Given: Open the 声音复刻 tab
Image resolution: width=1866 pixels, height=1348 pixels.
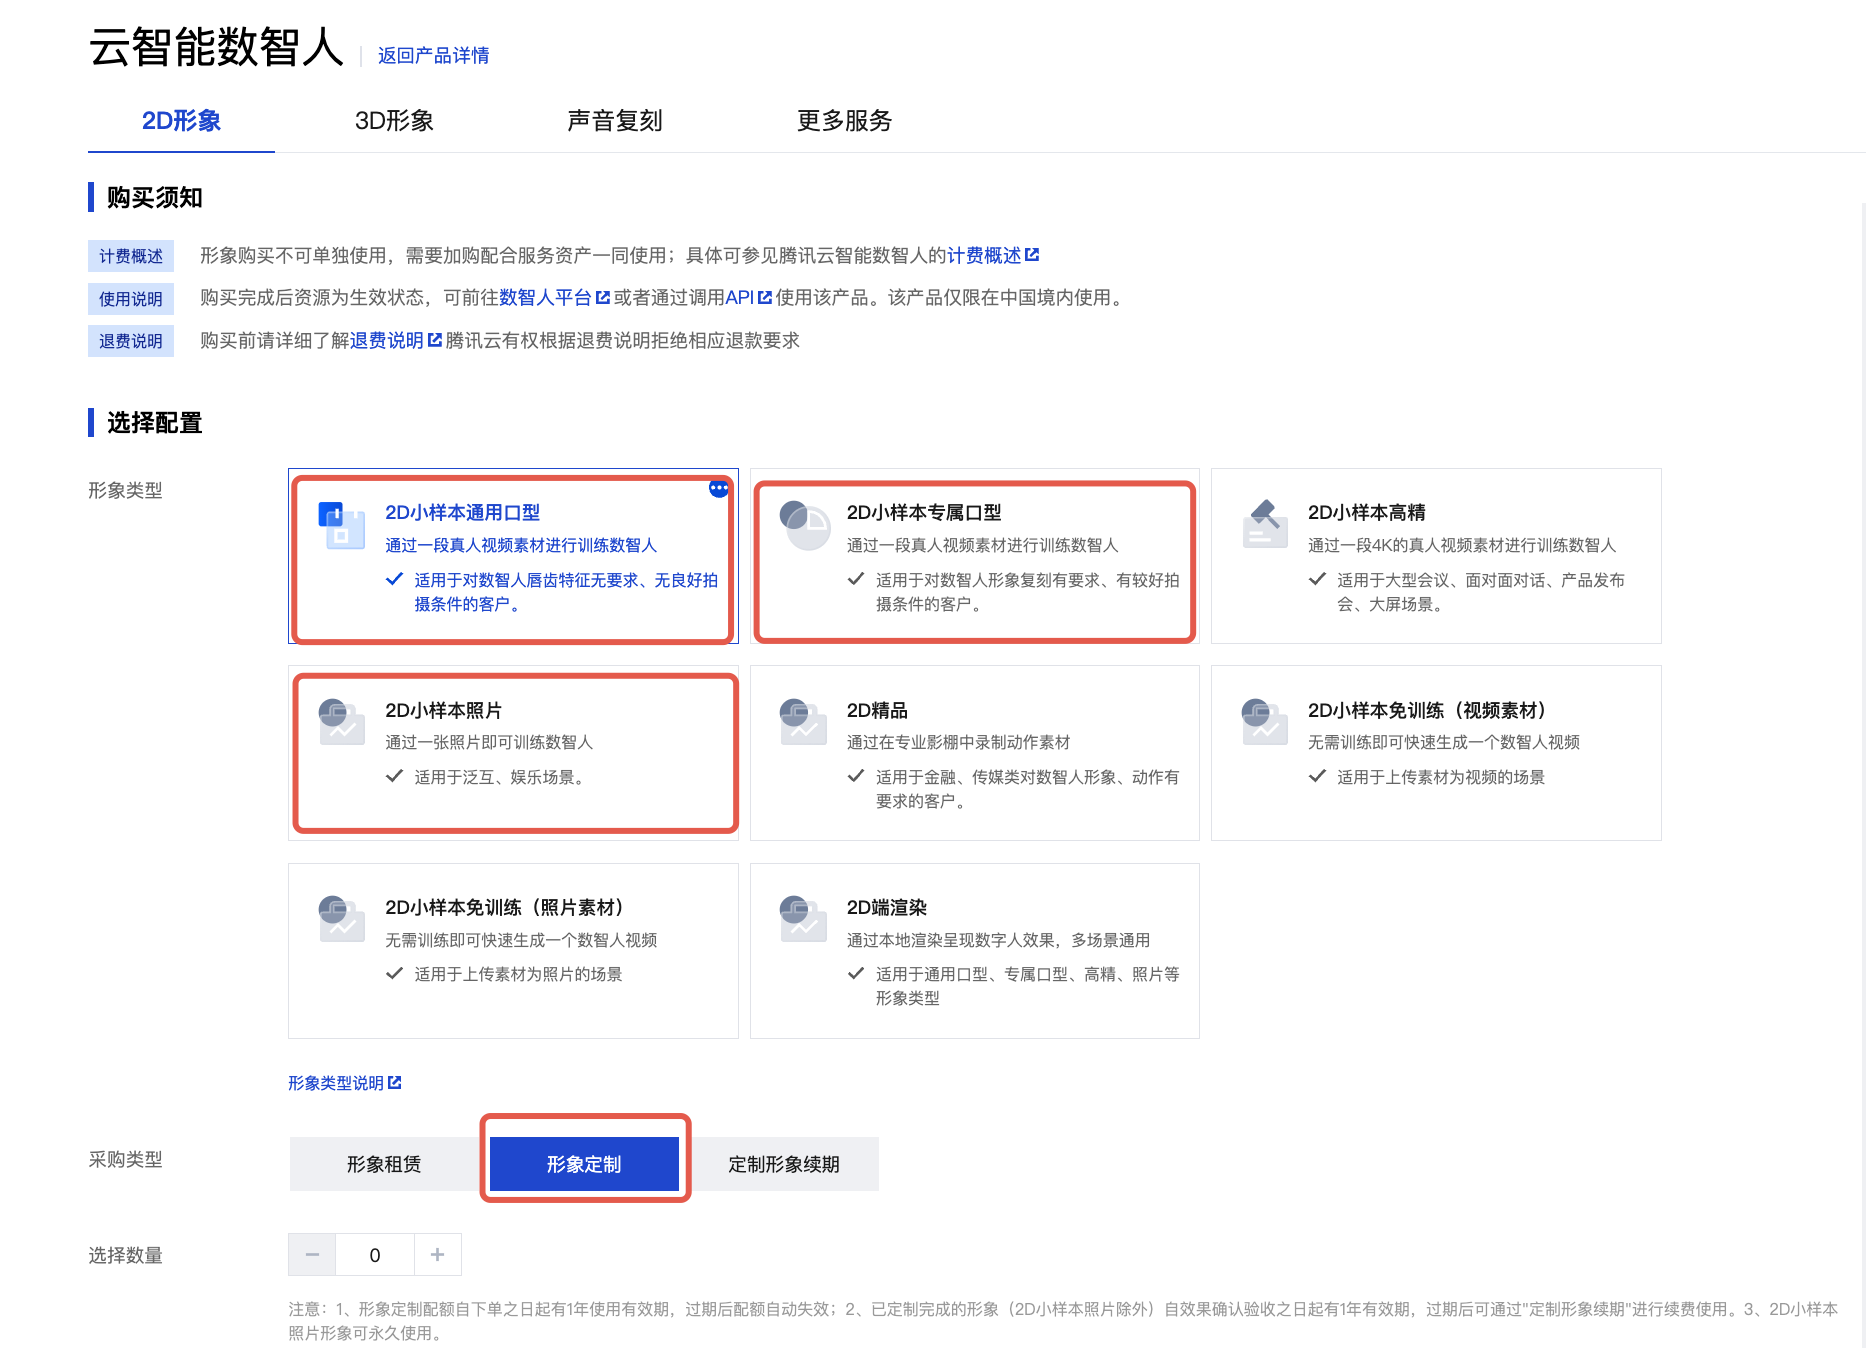Looking at the screenshot, I should pyautogui.click(x=614, y=121).
